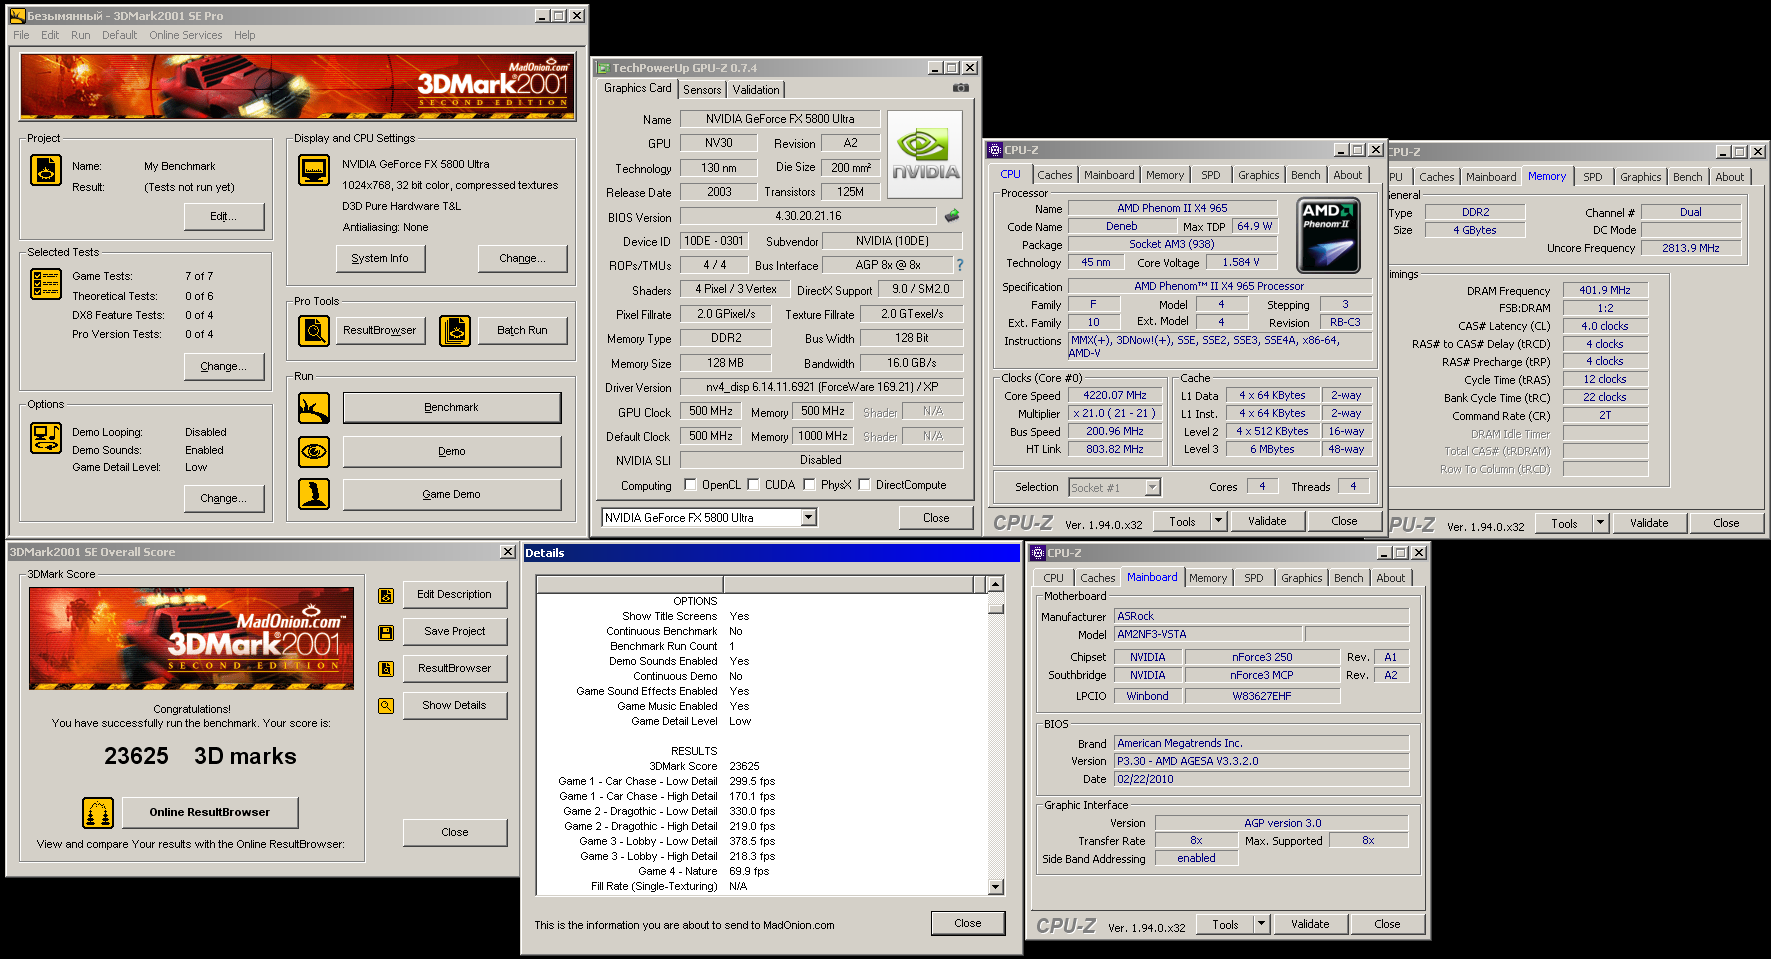Click the GPU-Z screenshot camera icon

(960, 88)
